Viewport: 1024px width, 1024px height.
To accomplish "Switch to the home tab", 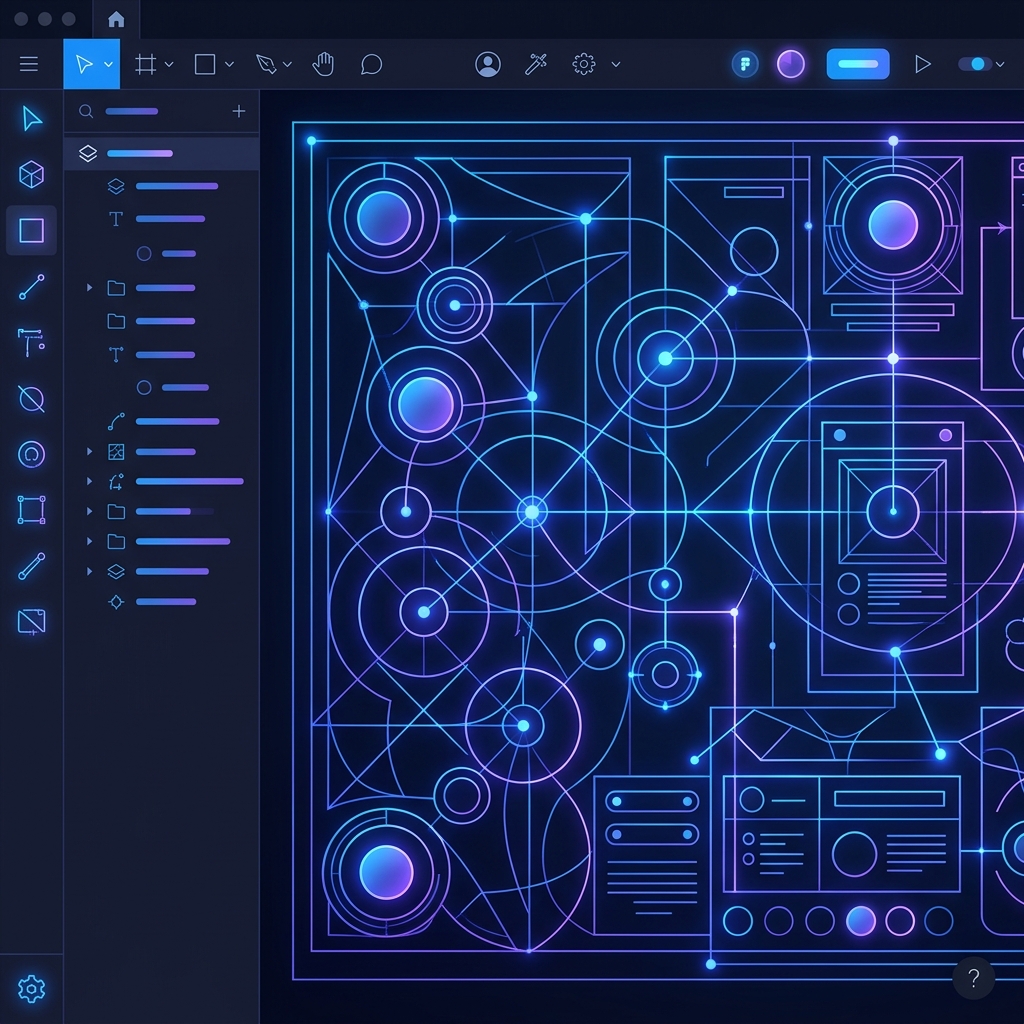I will [116, 20].
